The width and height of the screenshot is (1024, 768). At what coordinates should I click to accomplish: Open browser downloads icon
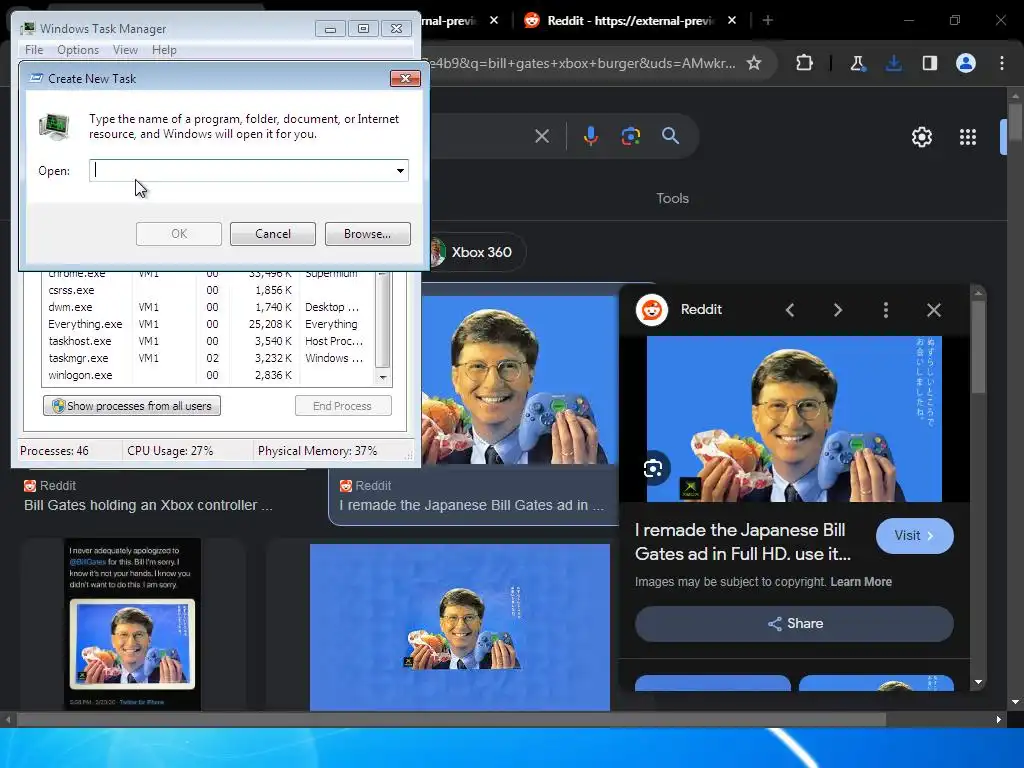click(x=893, y=63)
